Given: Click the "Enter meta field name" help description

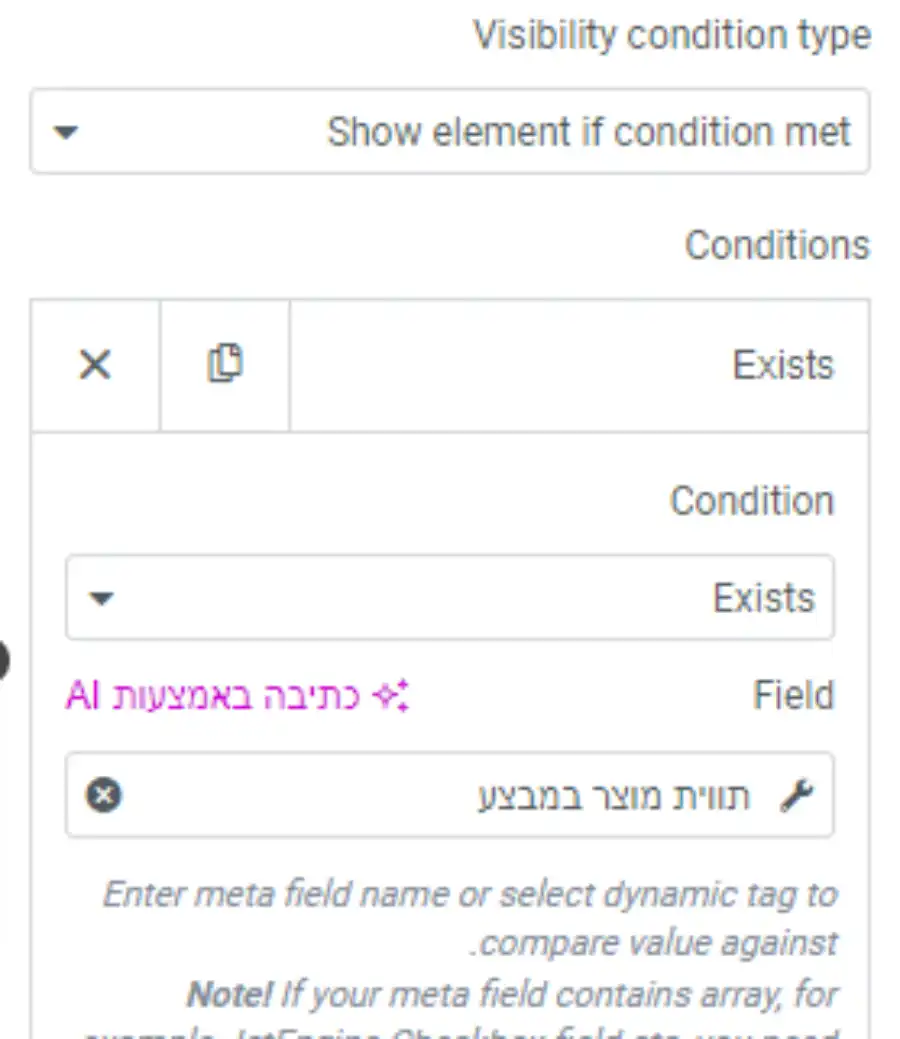Looking at the screenshot, I should [x=471, y=919].
